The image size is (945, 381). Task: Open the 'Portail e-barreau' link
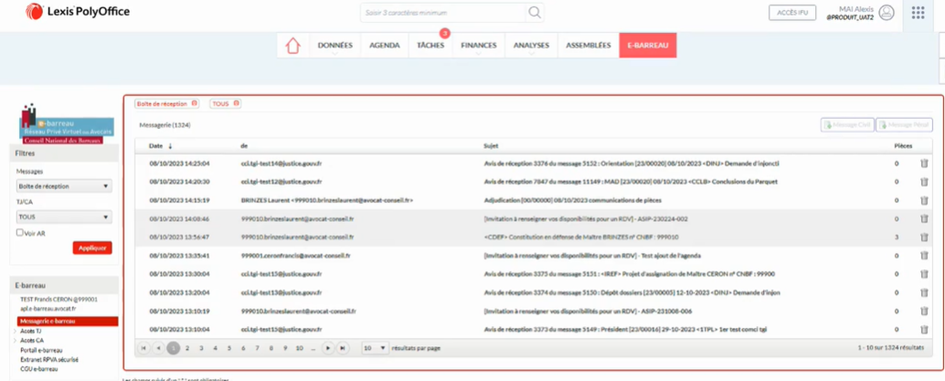(x=42, y=350)
